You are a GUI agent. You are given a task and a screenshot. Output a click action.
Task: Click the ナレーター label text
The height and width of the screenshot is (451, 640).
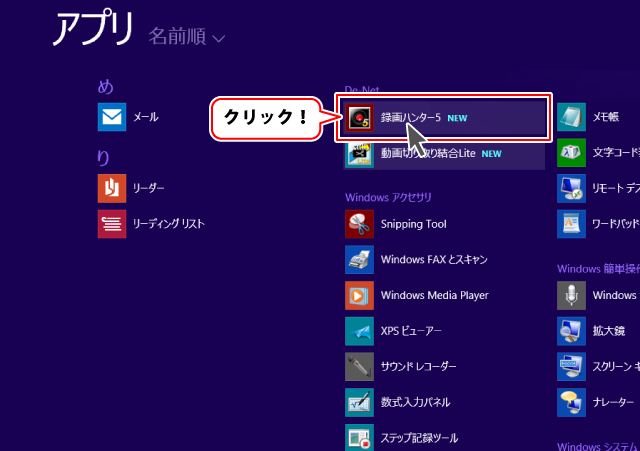click(613, 402)
